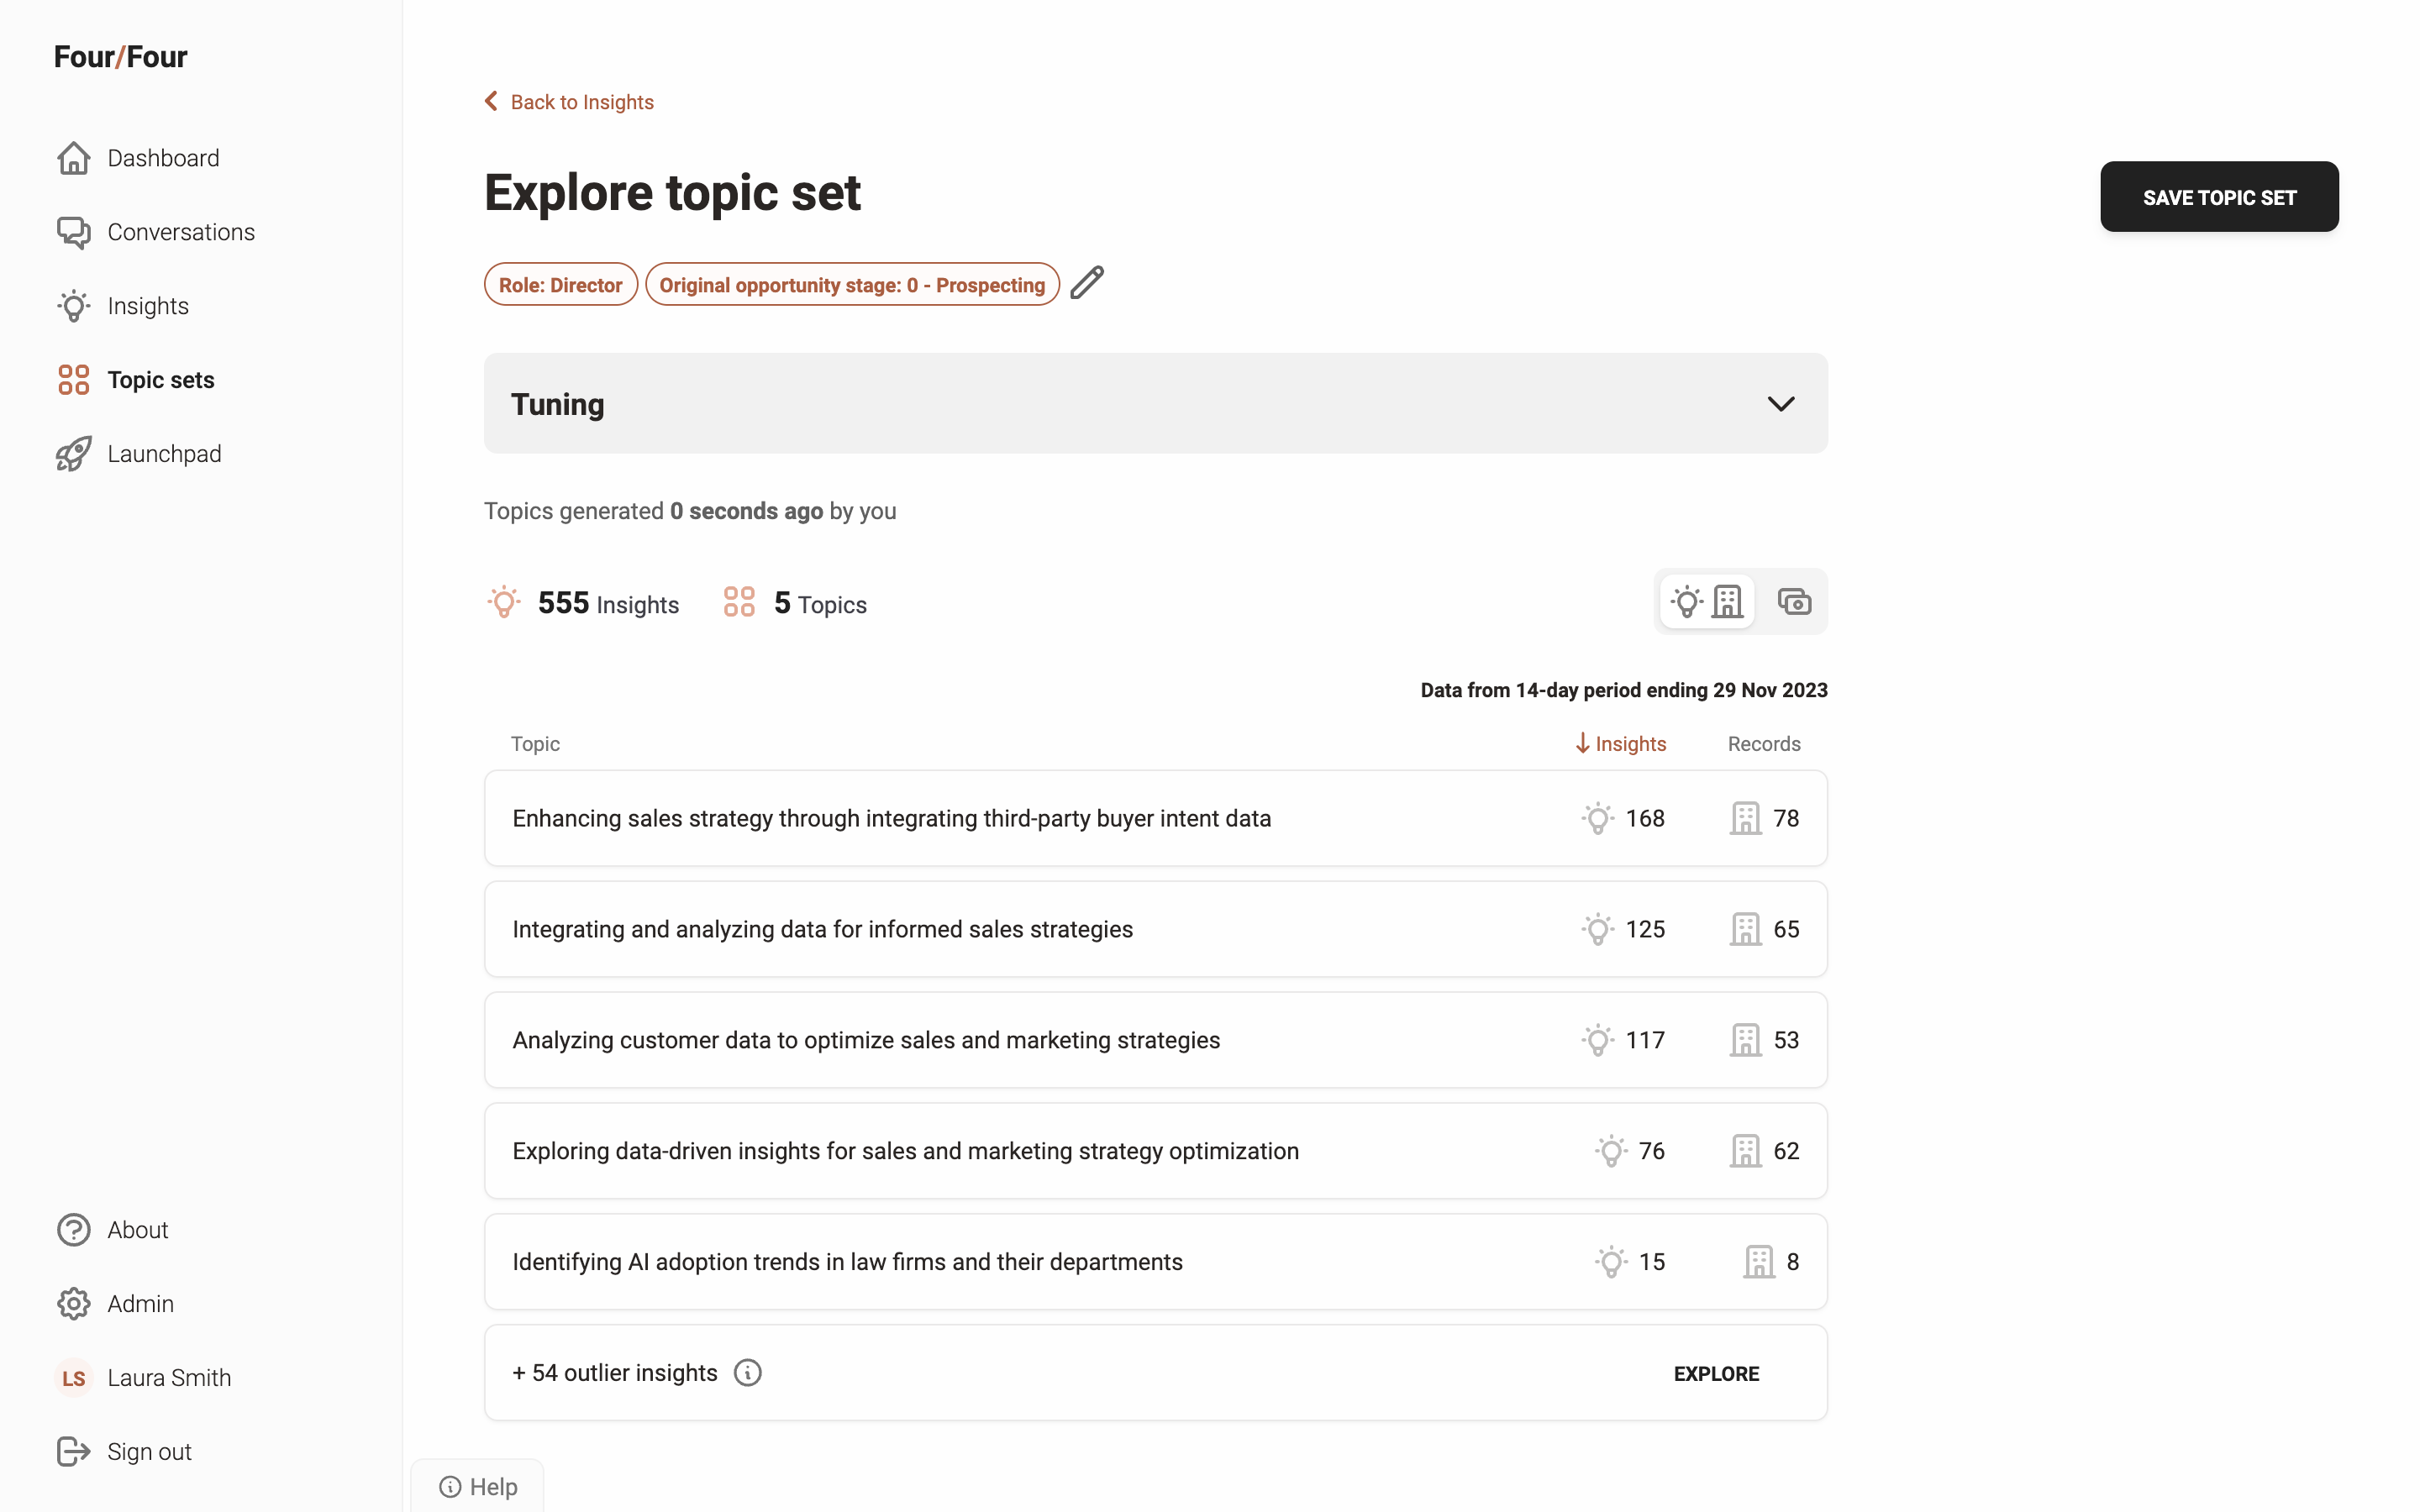Click the Dashboard home icon
Viewport: 2420px width, 1512px height.
[x=73, y=158]
